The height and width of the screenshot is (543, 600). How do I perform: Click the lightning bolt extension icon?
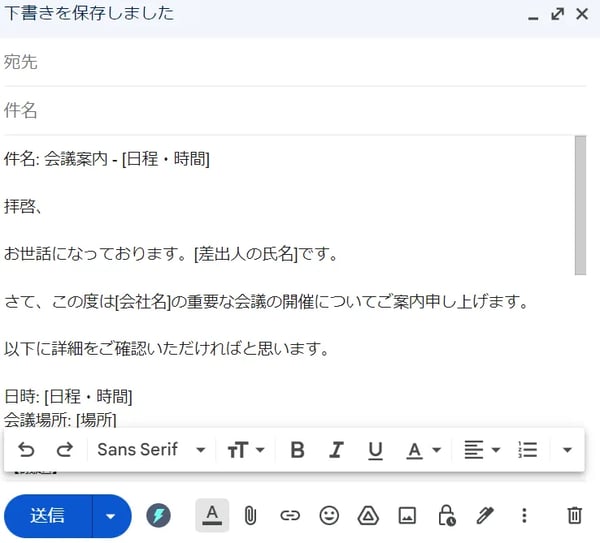tap(158, 515)
